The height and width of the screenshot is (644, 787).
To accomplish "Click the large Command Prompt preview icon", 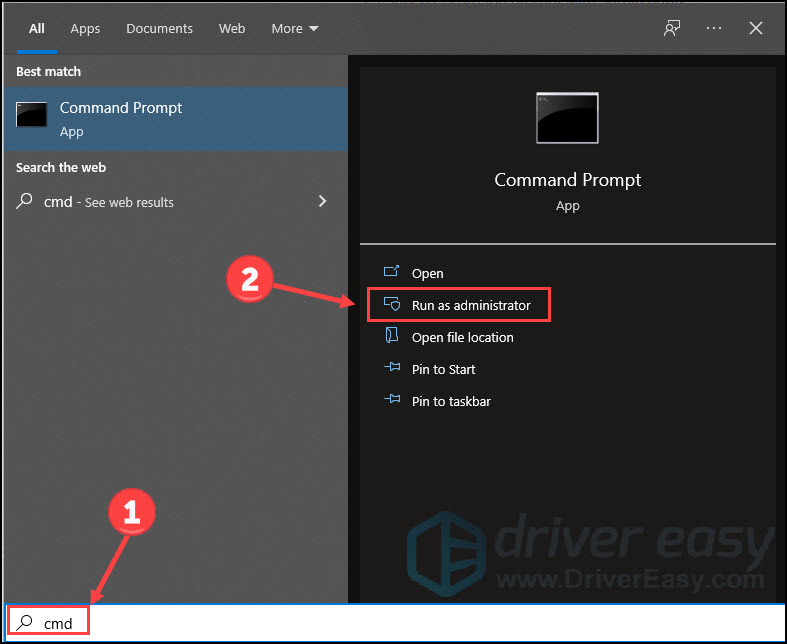I will pyautogui.click(x=567, y=118).
